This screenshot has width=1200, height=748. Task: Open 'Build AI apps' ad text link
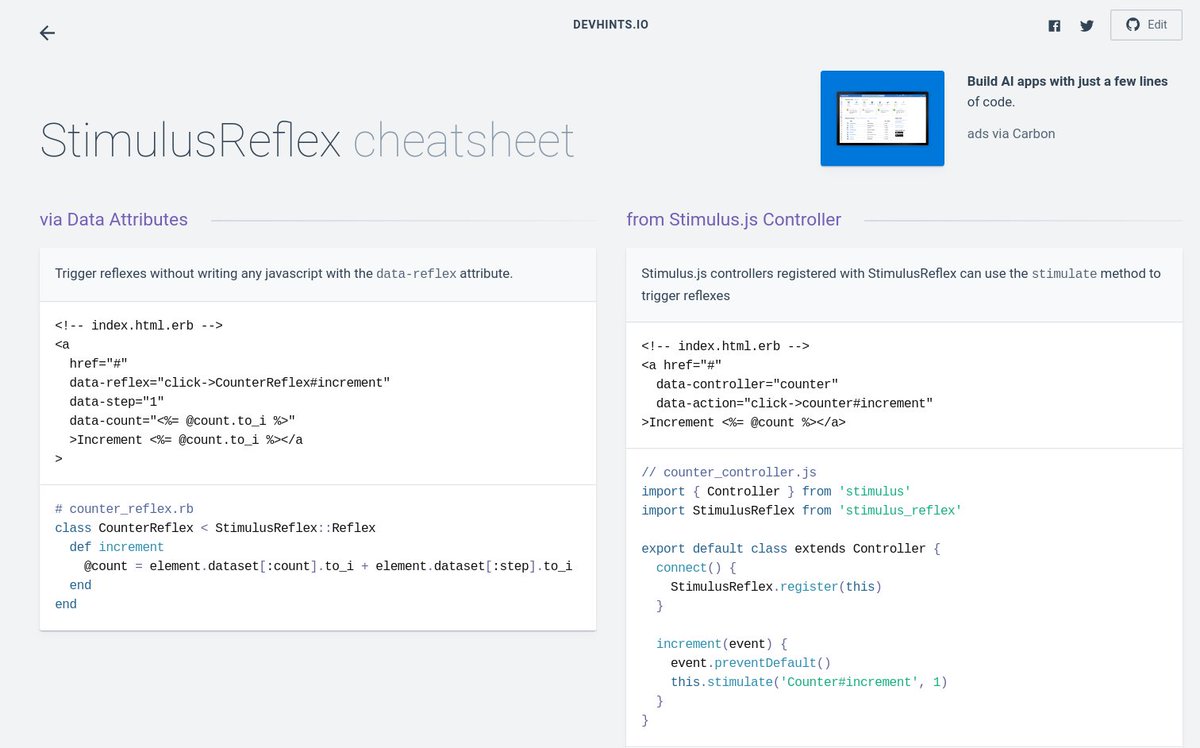point(1067,91)
